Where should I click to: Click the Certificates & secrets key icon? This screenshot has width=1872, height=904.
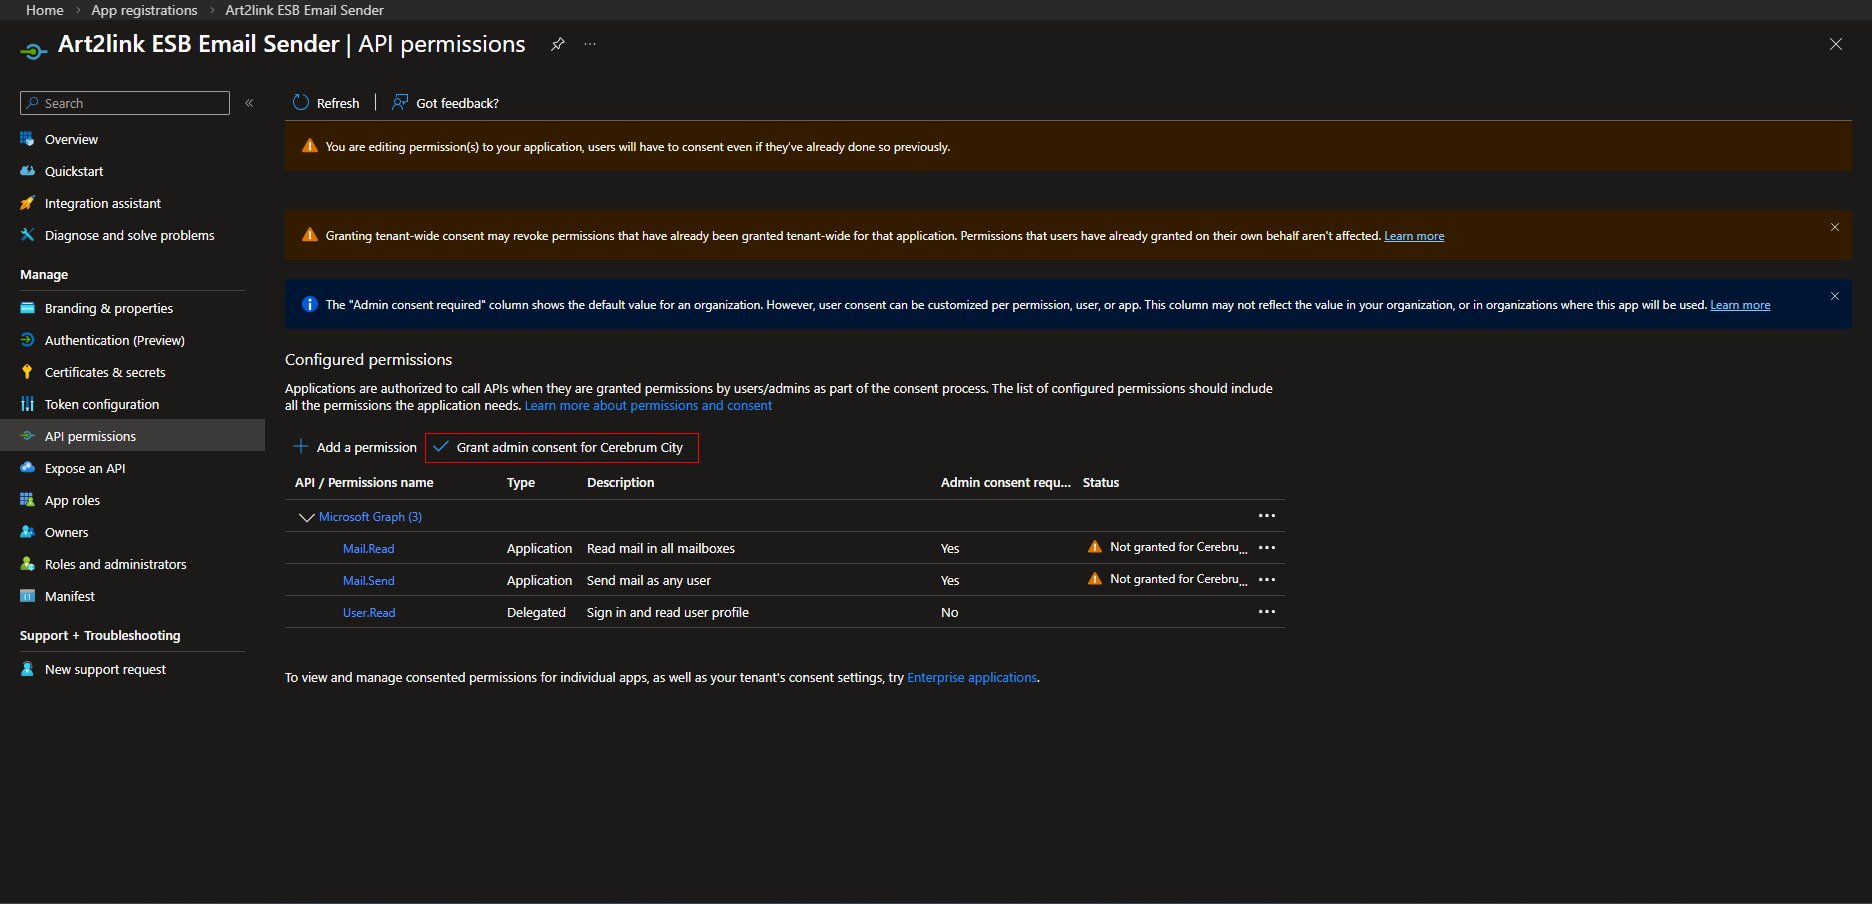coord(27,372)
